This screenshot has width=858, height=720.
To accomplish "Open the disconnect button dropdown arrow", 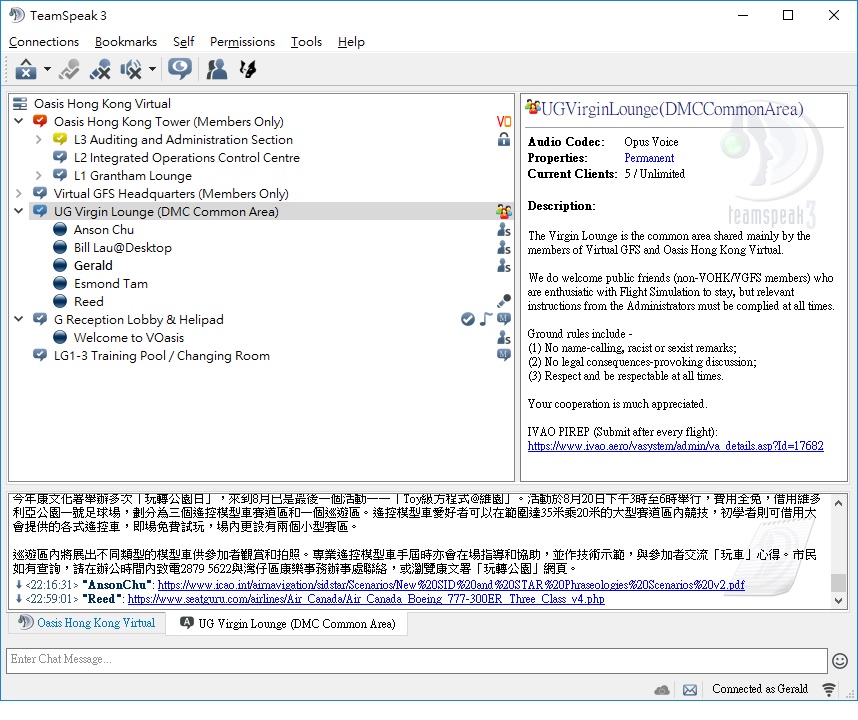I will tap(47, 70).
